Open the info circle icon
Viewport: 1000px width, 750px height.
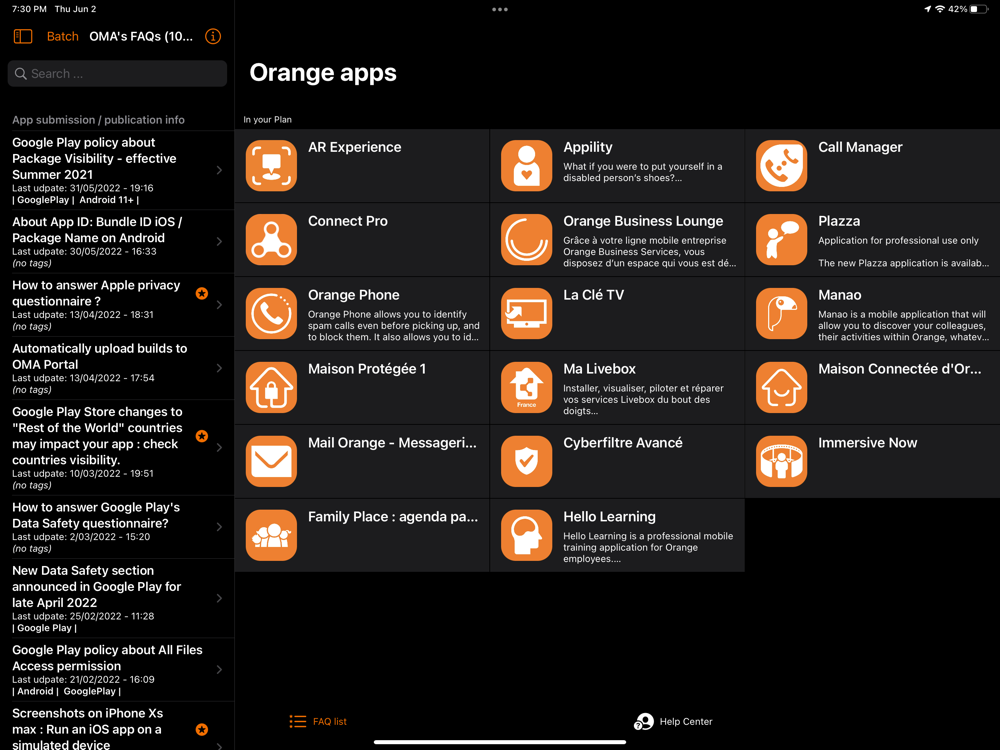pyautogui.click(x=213, y=36)
